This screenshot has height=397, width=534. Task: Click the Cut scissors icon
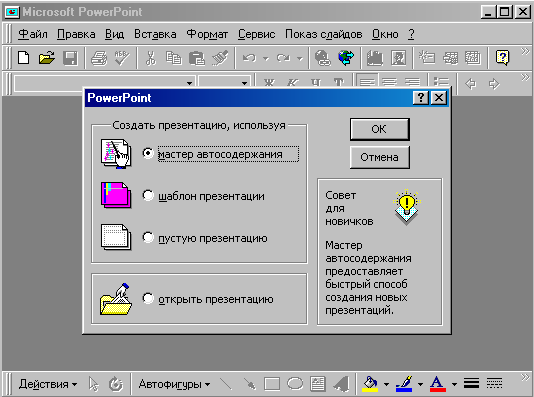pyautogui.click(x=150, y=58)
